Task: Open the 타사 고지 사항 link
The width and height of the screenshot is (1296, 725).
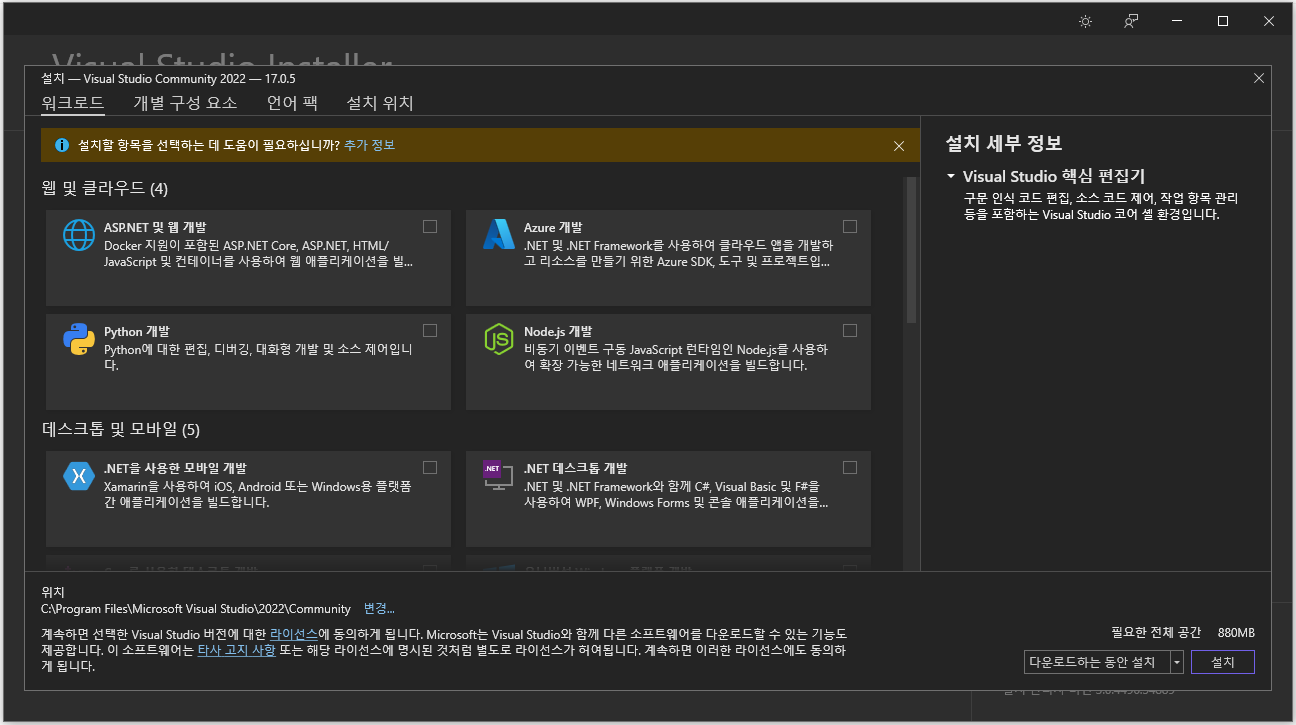Action: [236, 651]
